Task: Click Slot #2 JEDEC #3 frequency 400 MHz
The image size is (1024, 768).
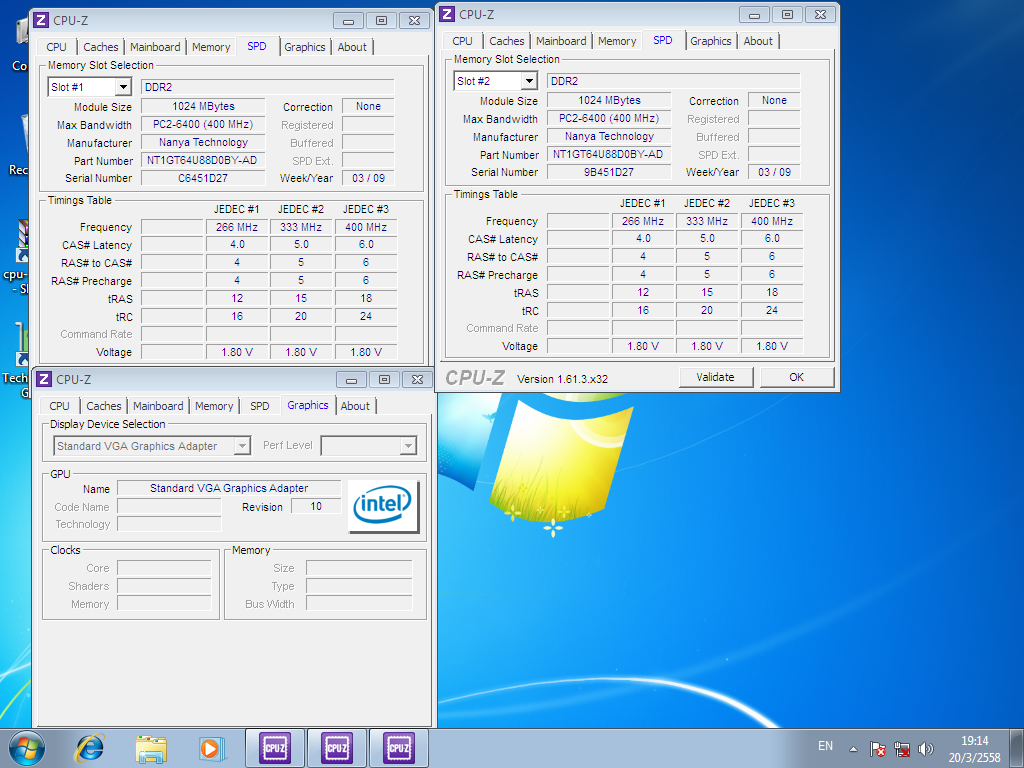Action: (x=772, y=221)
